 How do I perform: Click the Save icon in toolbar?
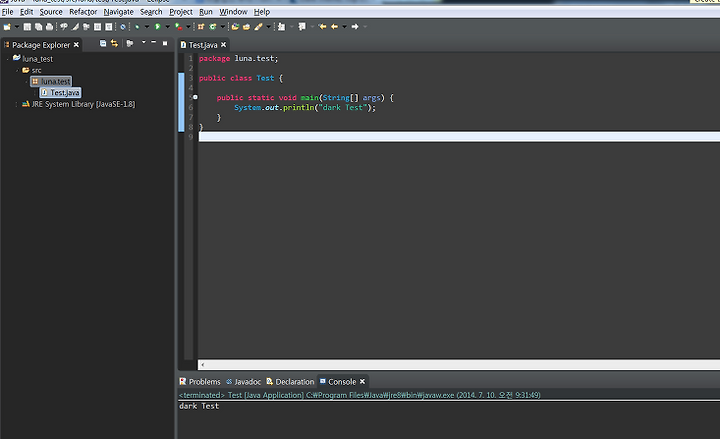tap(27, 27)
